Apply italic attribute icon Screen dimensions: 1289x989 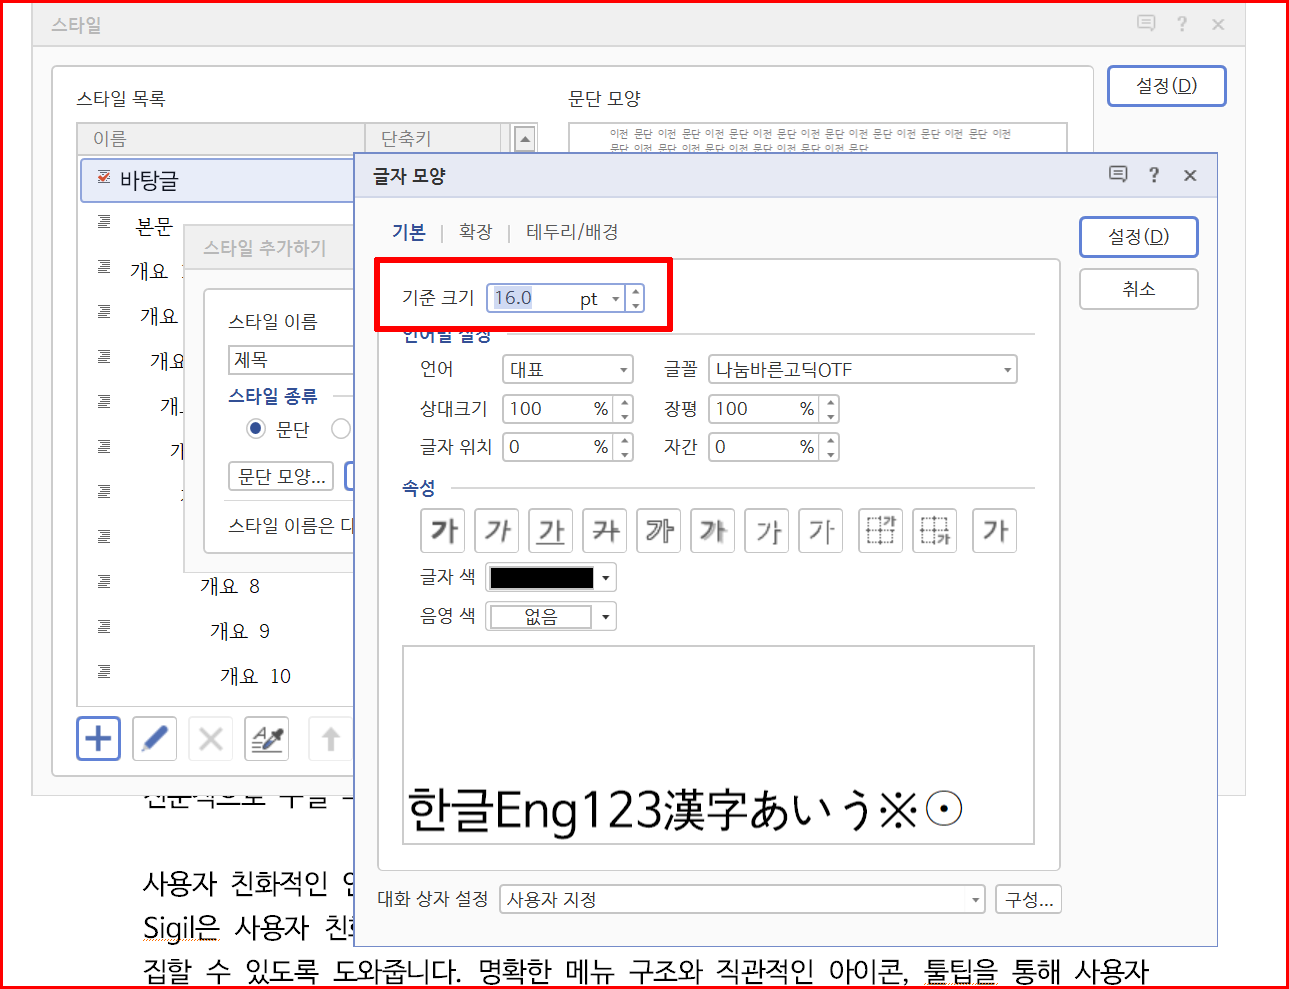click(x=498, y=531)
